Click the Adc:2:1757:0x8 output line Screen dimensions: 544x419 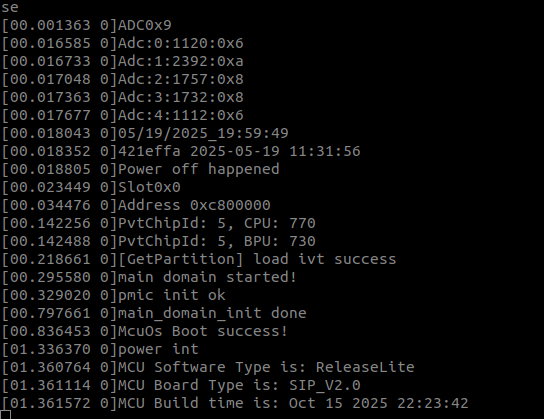tap(122, 79)
